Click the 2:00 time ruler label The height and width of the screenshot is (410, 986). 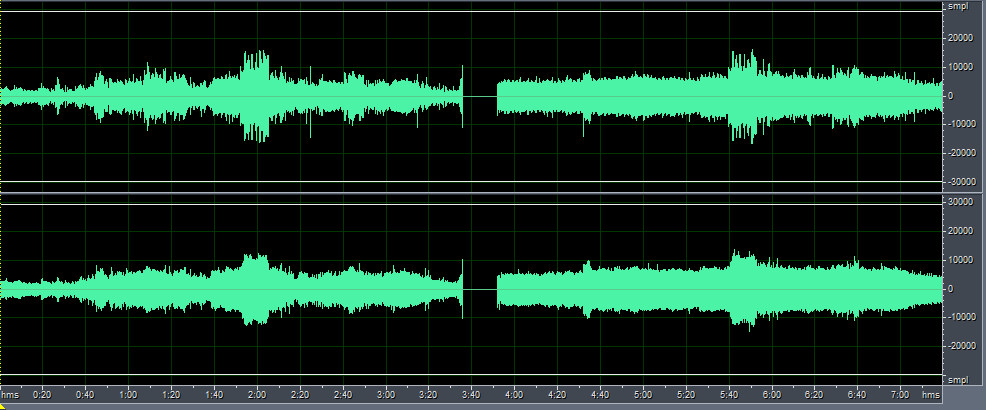click(x=257, y=395)
